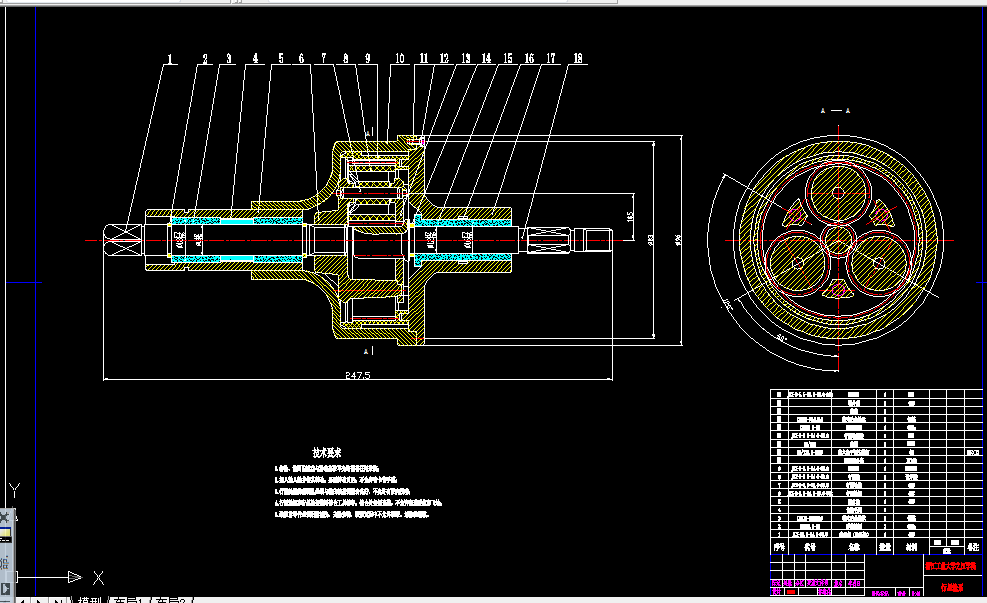The image size is (987, 603).
Task: Click the 技术要求 technical requirements heading
Action: coord(327,453)
